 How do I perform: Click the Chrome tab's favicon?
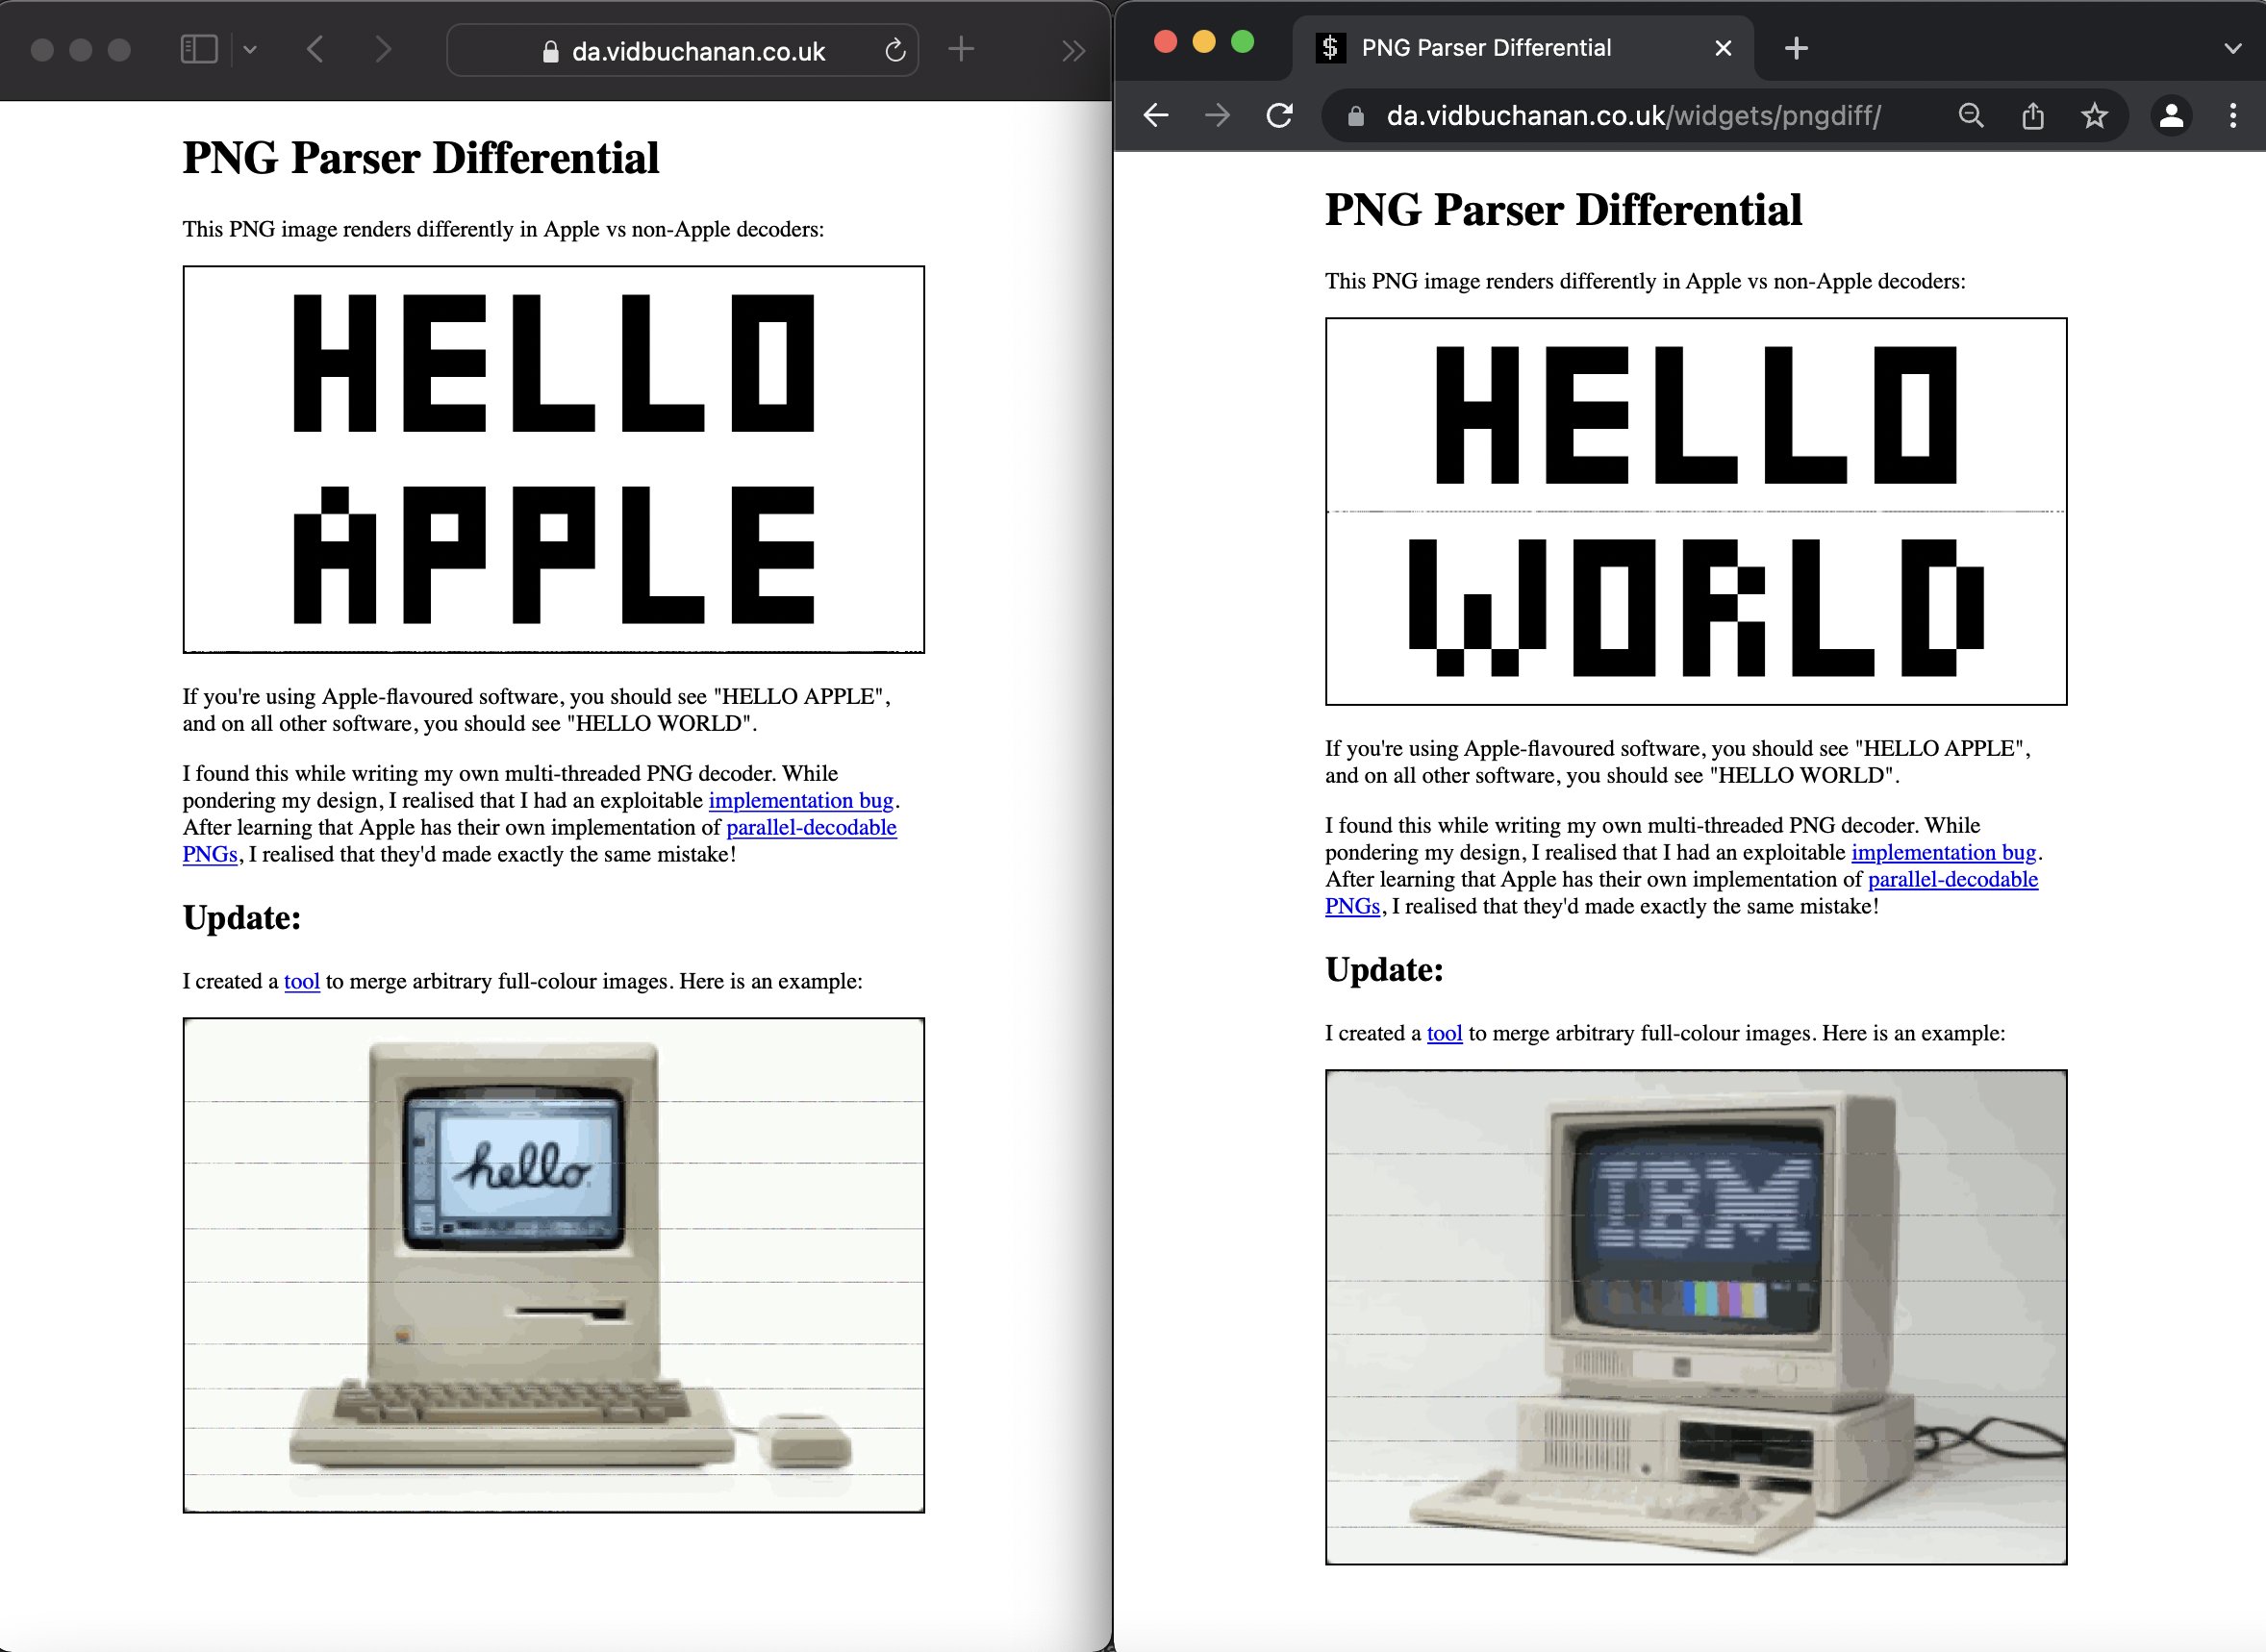[1330, 48]
